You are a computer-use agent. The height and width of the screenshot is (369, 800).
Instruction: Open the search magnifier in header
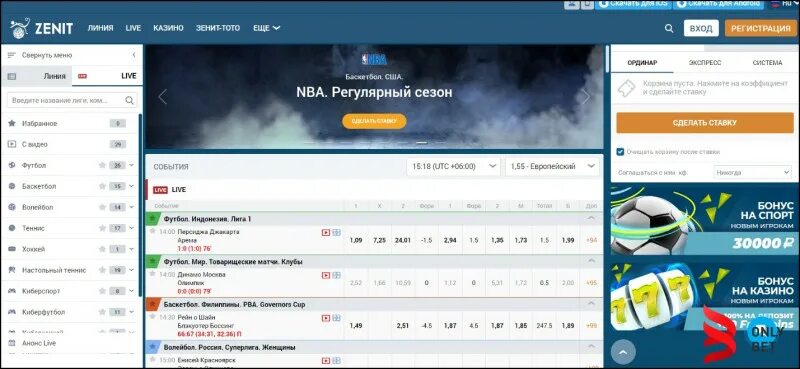click(x=669, y=29)
